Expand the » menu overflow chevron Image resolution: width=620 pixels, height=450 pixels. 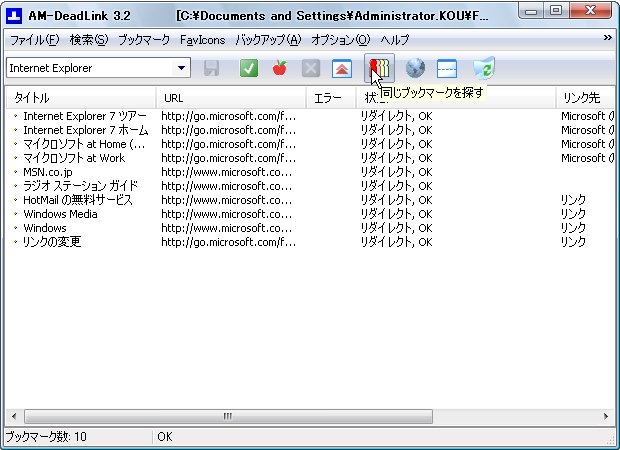pyautogui.click(x=608, y=38)
